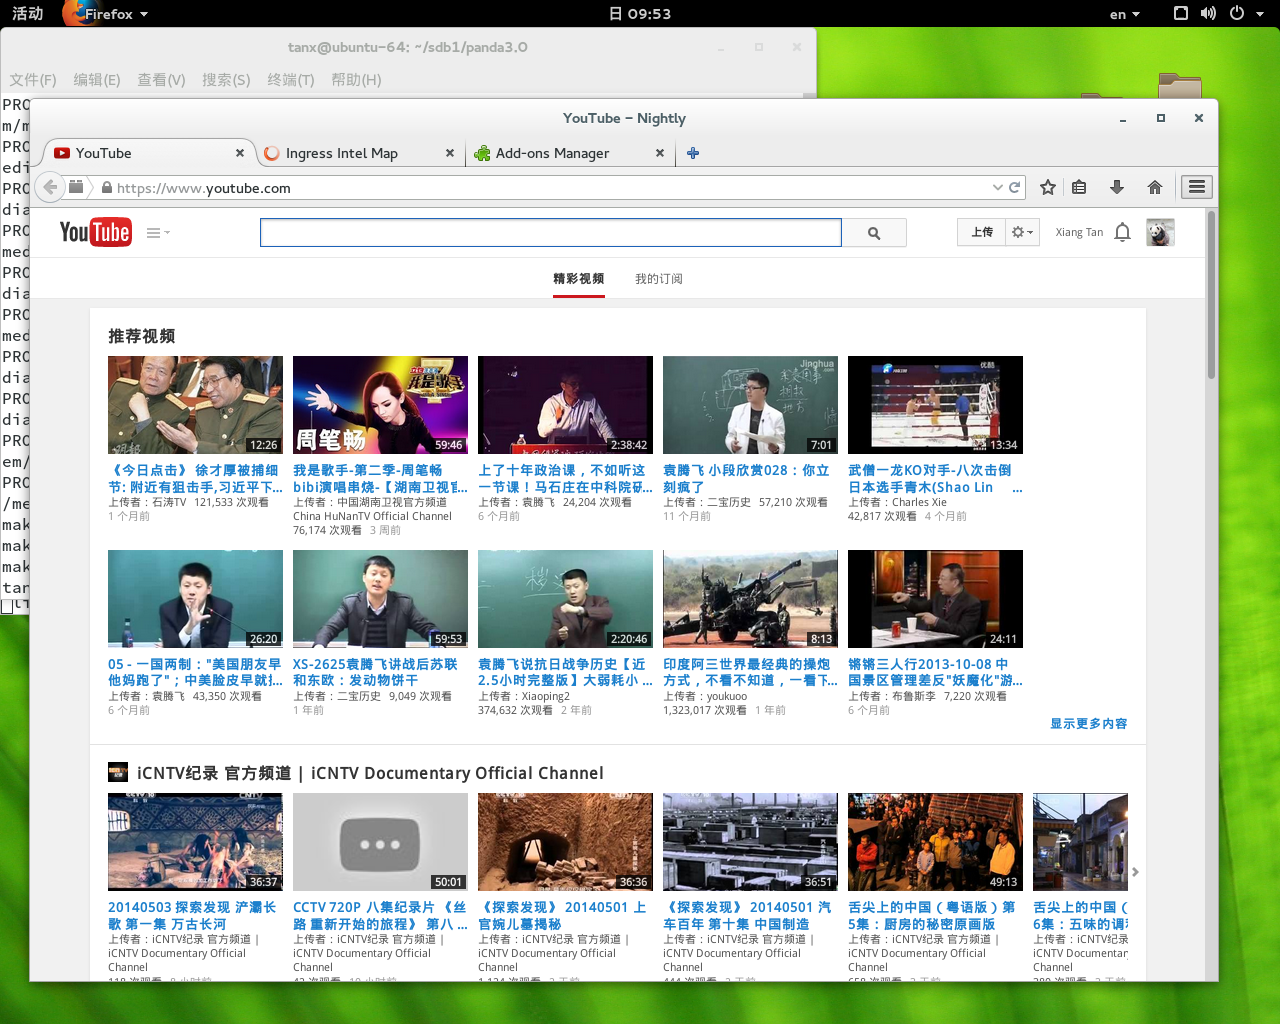Open terminal 文件(F) menu
This screenshot has height=1024, width=1280.
click(33, 80)
